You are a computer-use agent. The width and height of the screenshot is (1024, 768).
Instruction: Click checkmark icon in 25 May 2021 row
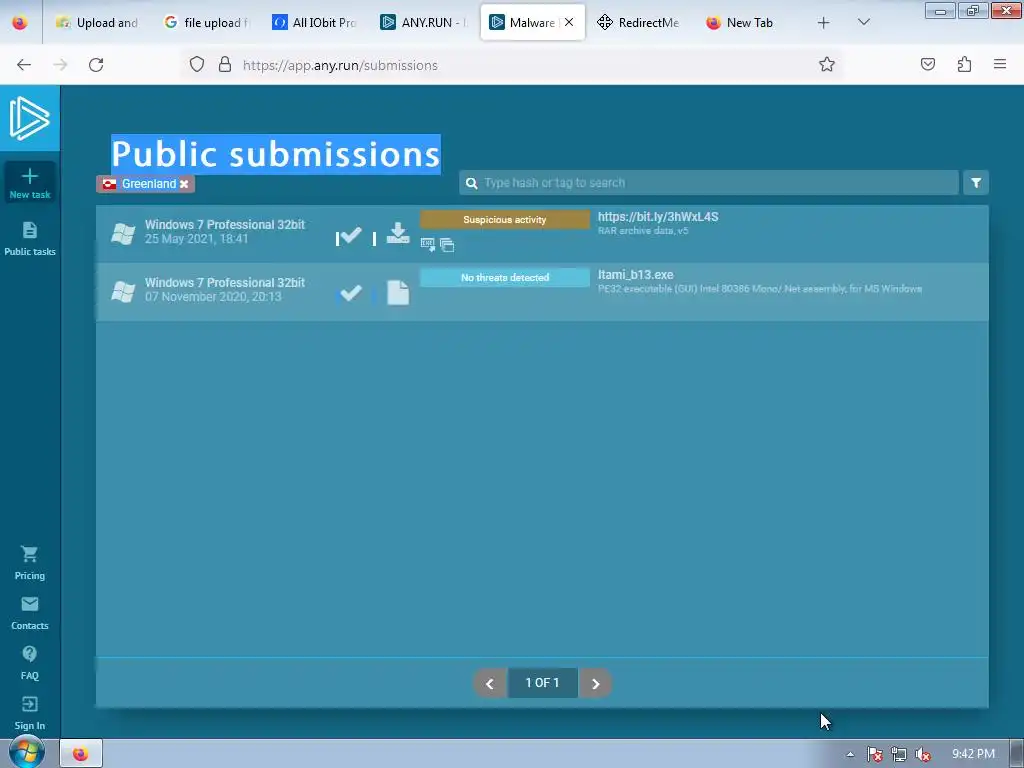coord(349,235)
